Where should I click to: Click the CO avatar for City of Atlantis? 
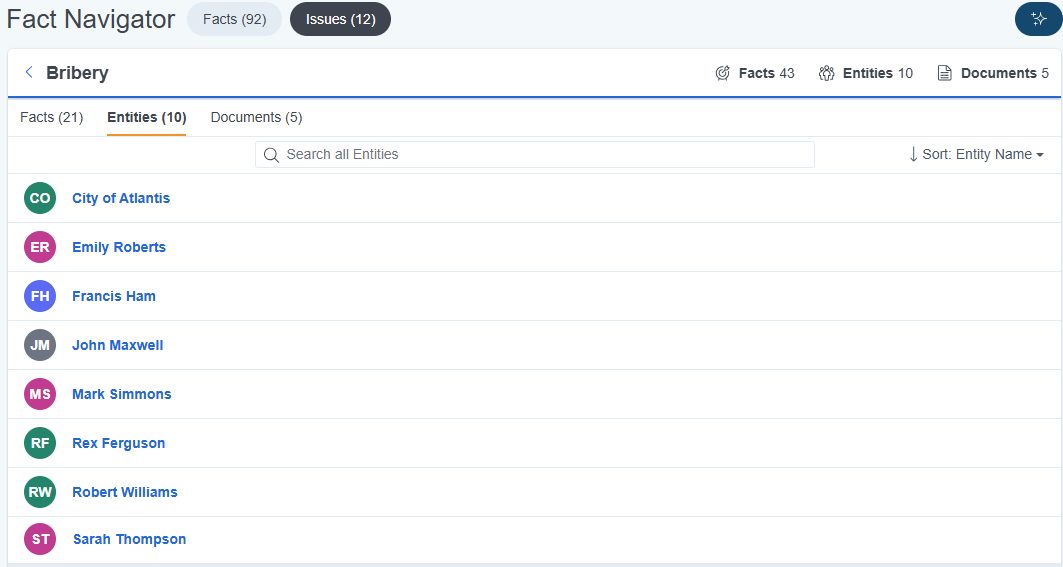pos(40,198)
